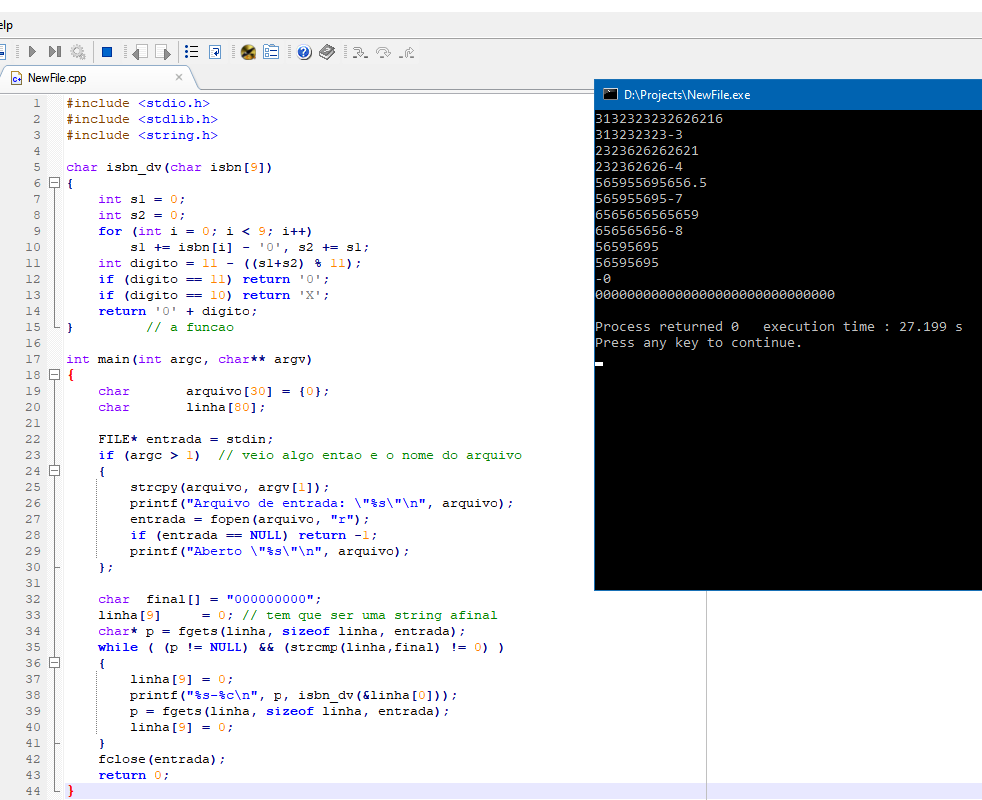This screenshot has height=800, width=982.
Task: Click the reference book icon
Action: click(327, 52)
